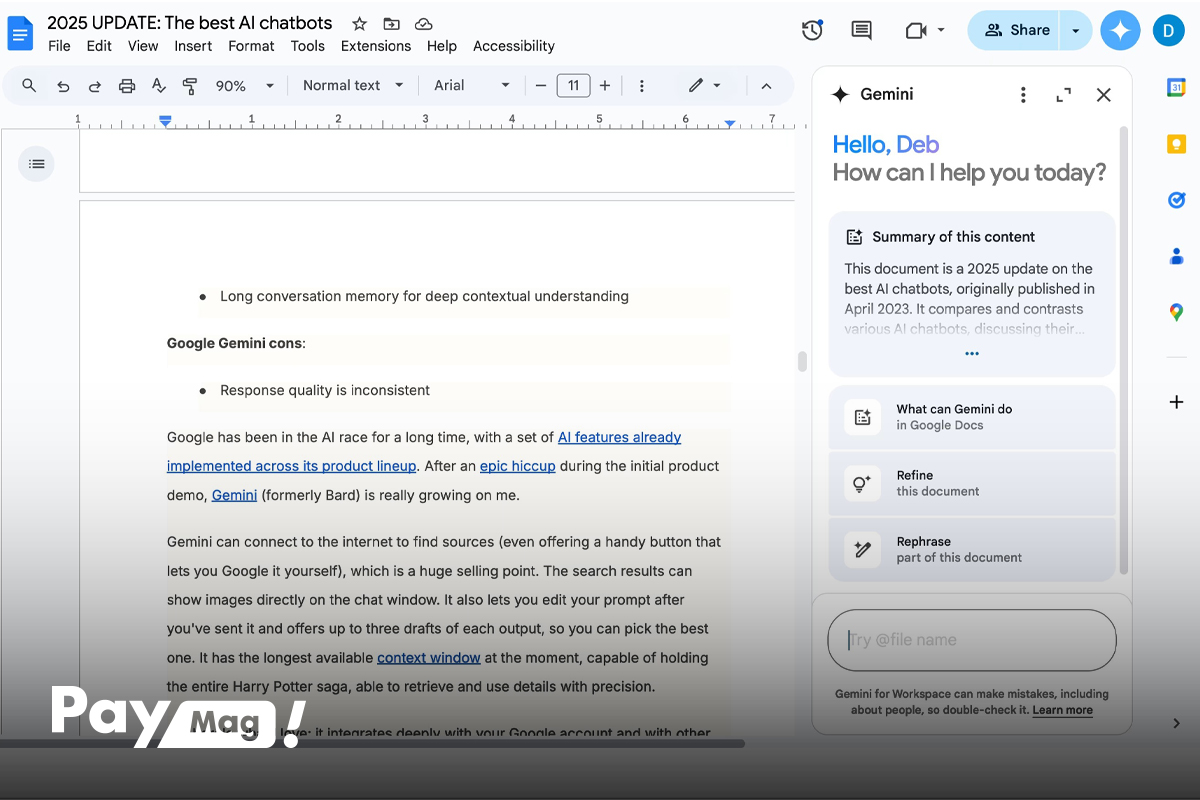
Task: Expand the video call options arrow
Action: click(941, 30)
